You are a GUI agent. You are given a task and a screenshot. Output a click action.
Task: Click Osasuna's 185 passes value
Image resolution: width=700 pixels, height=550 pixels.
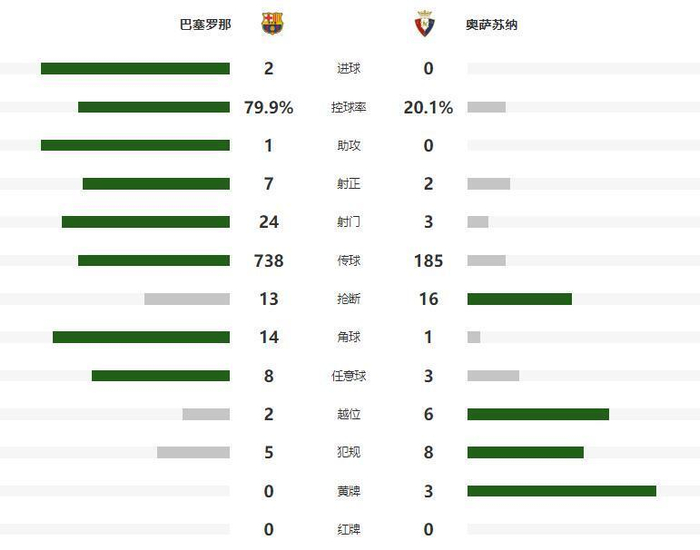click(429, 261)
